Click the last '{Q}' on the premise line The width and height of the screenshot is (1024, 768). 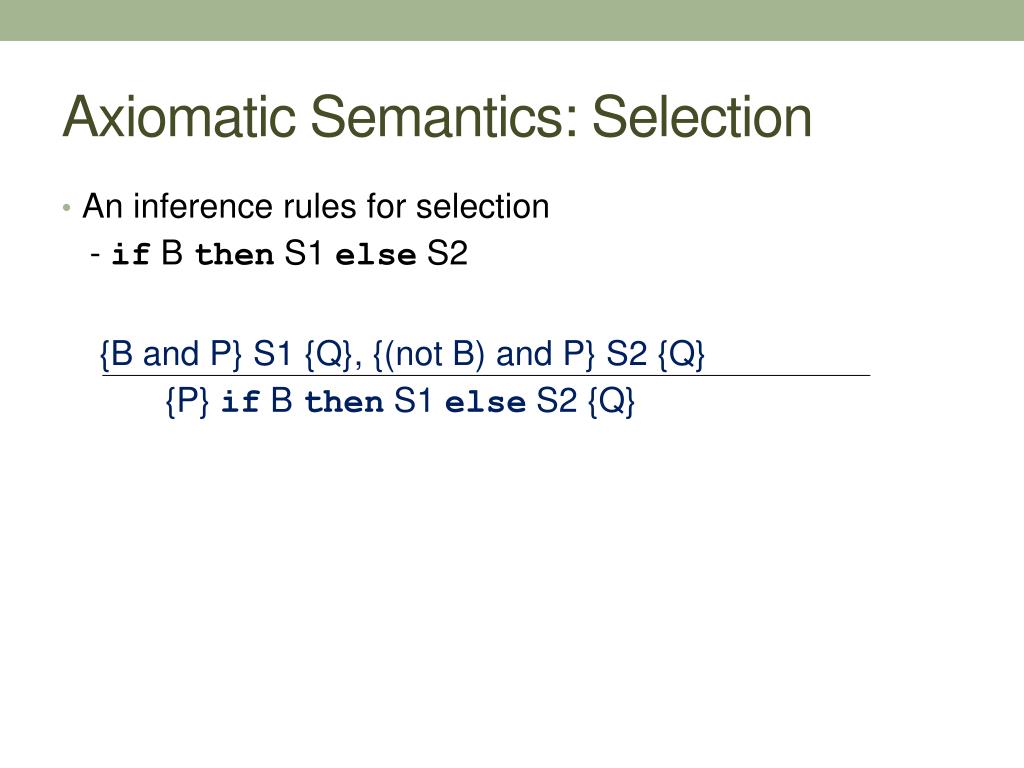coord(681,354)
